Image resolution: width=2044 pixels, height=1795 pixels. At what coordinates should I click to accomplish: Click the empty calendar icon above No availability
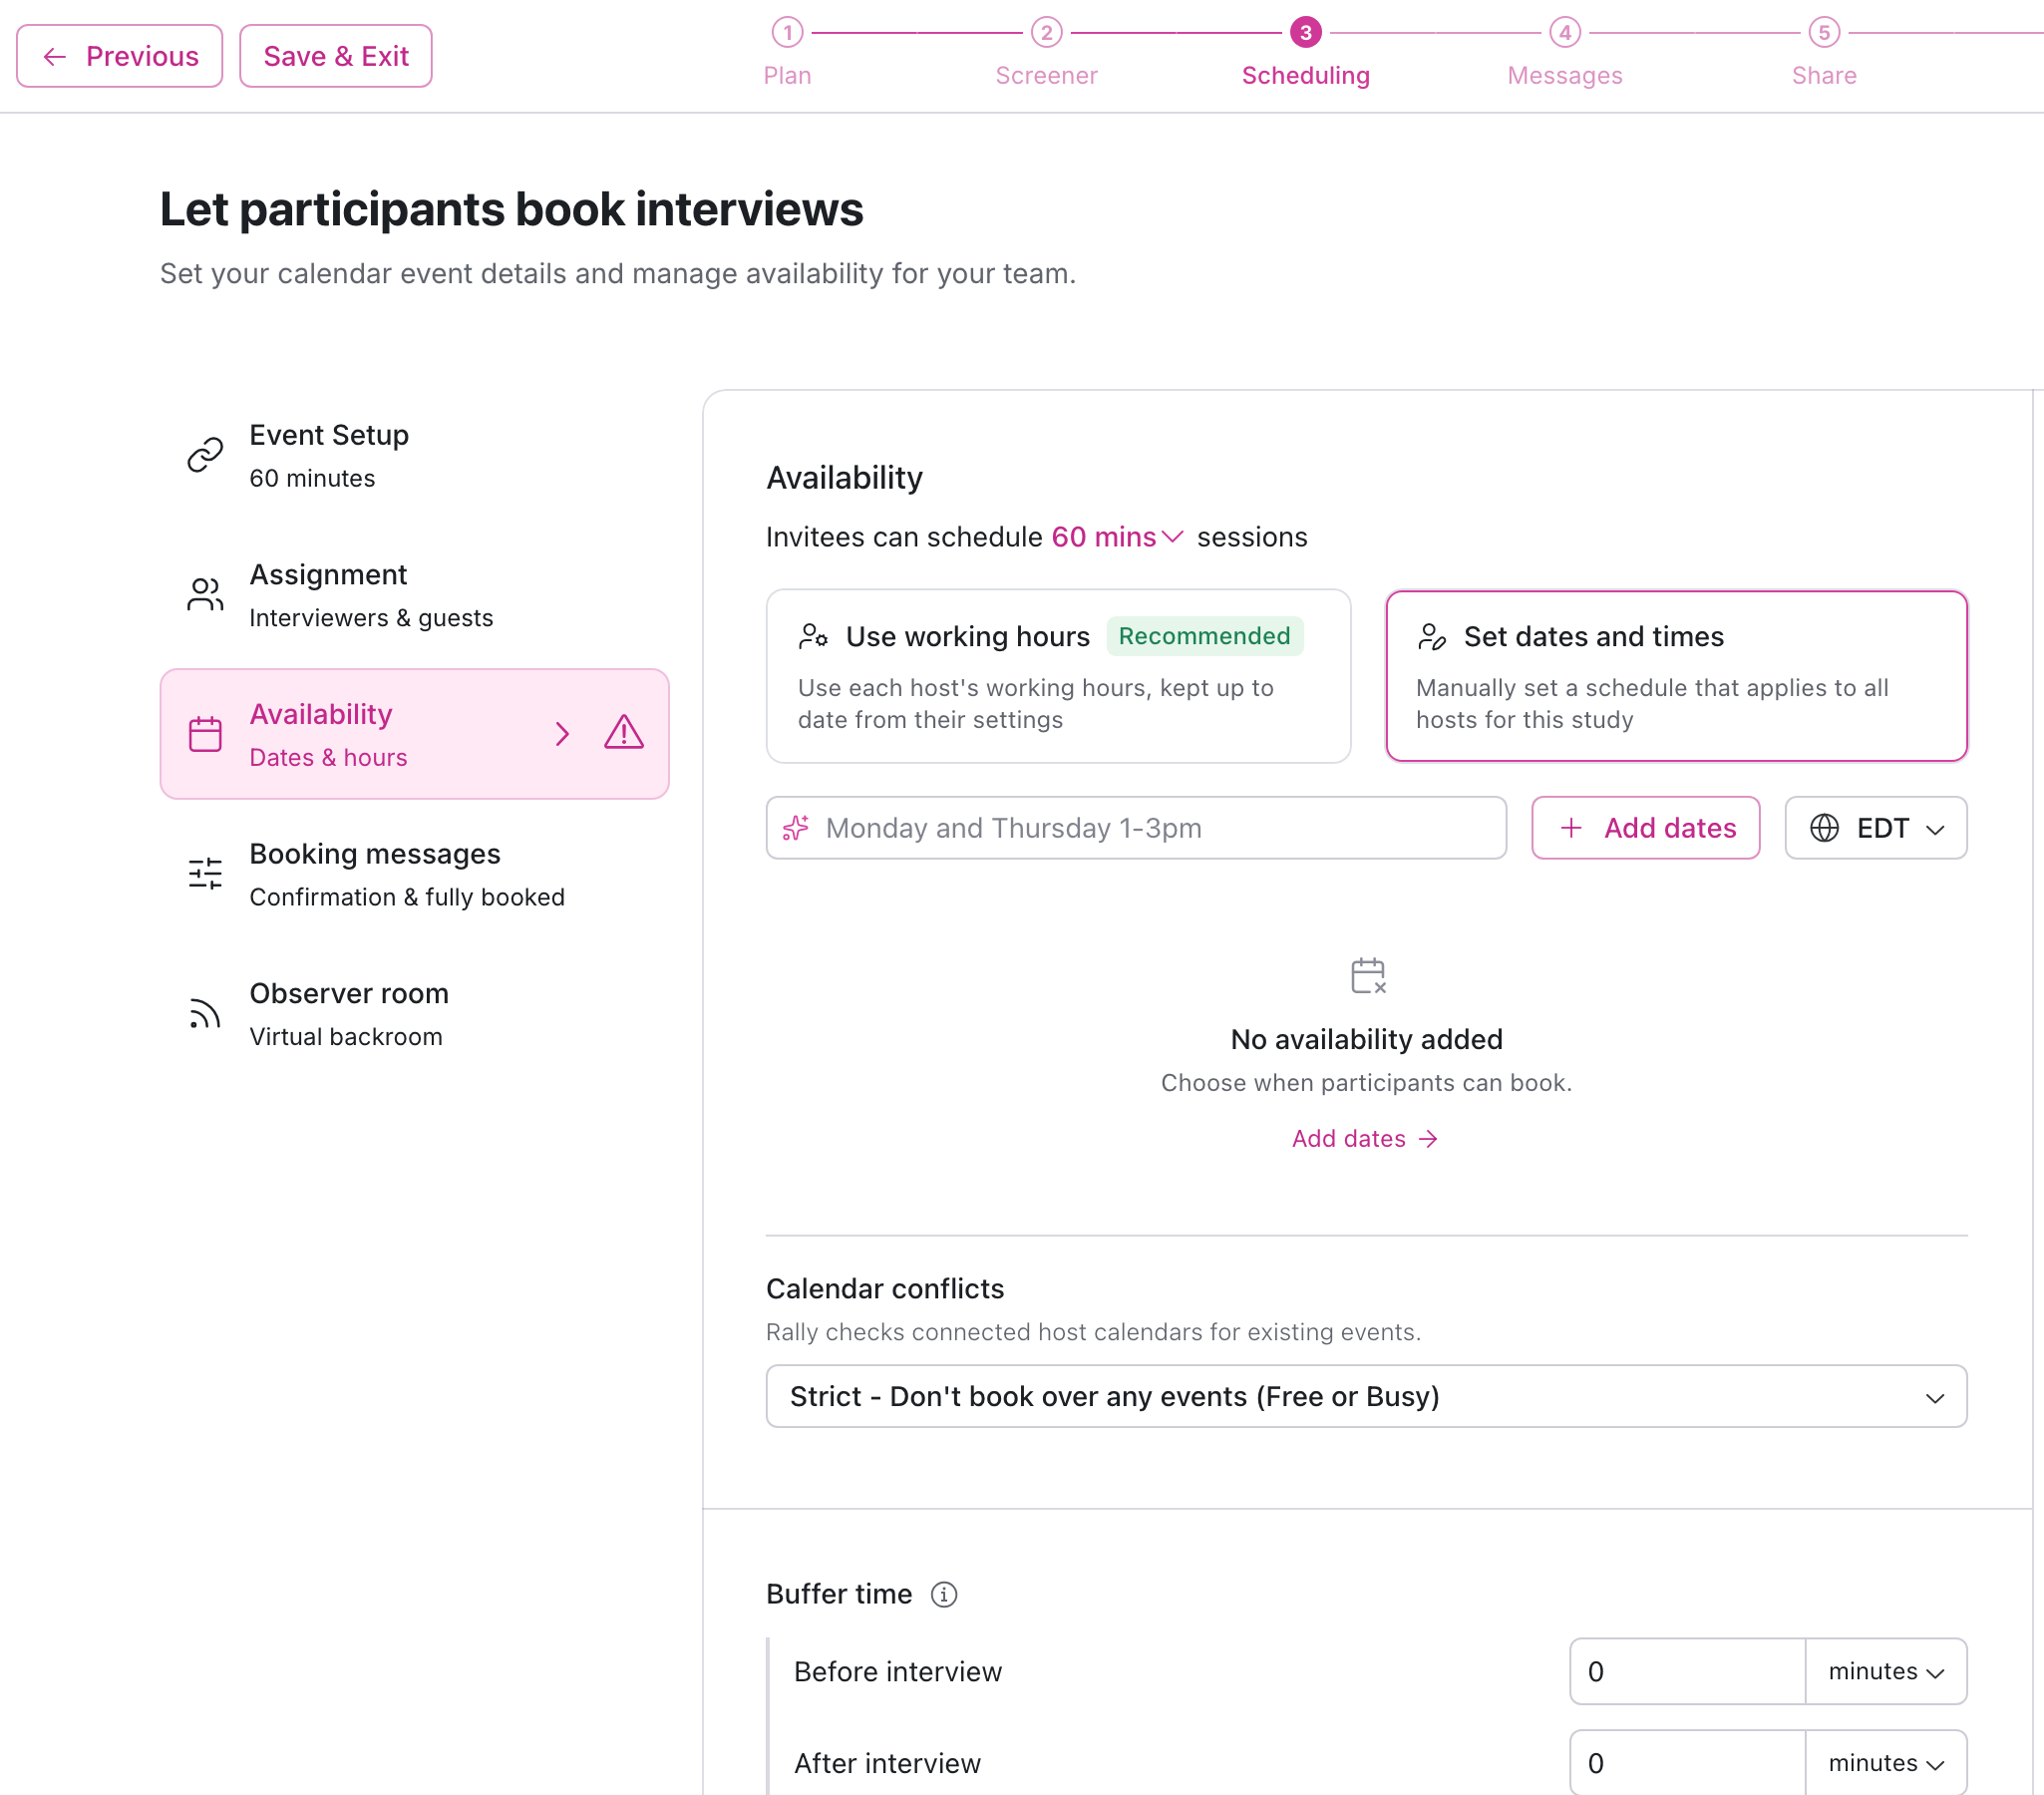1367,976
